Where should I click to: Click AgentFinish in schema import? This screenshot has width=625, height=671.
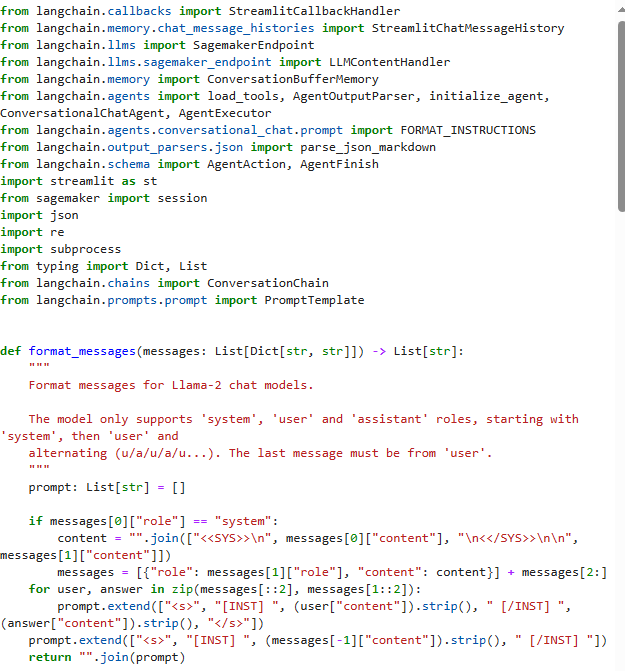(x=339, y=164)
